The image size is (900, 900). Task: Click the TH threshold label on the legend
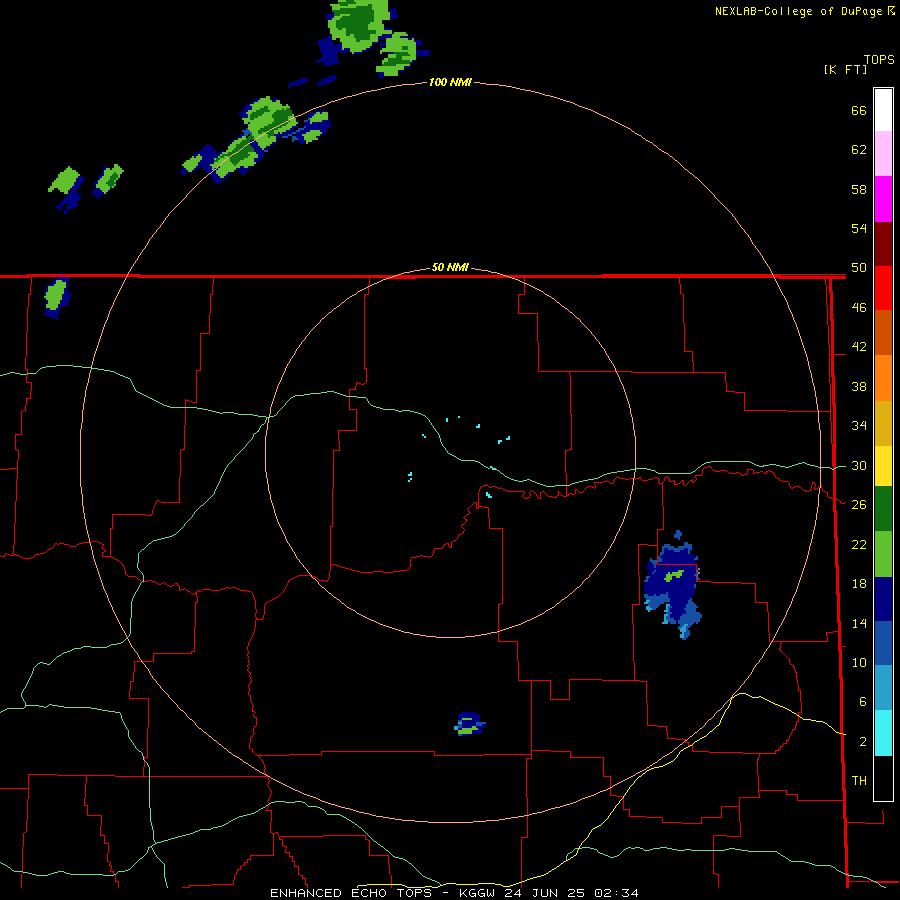859,781
